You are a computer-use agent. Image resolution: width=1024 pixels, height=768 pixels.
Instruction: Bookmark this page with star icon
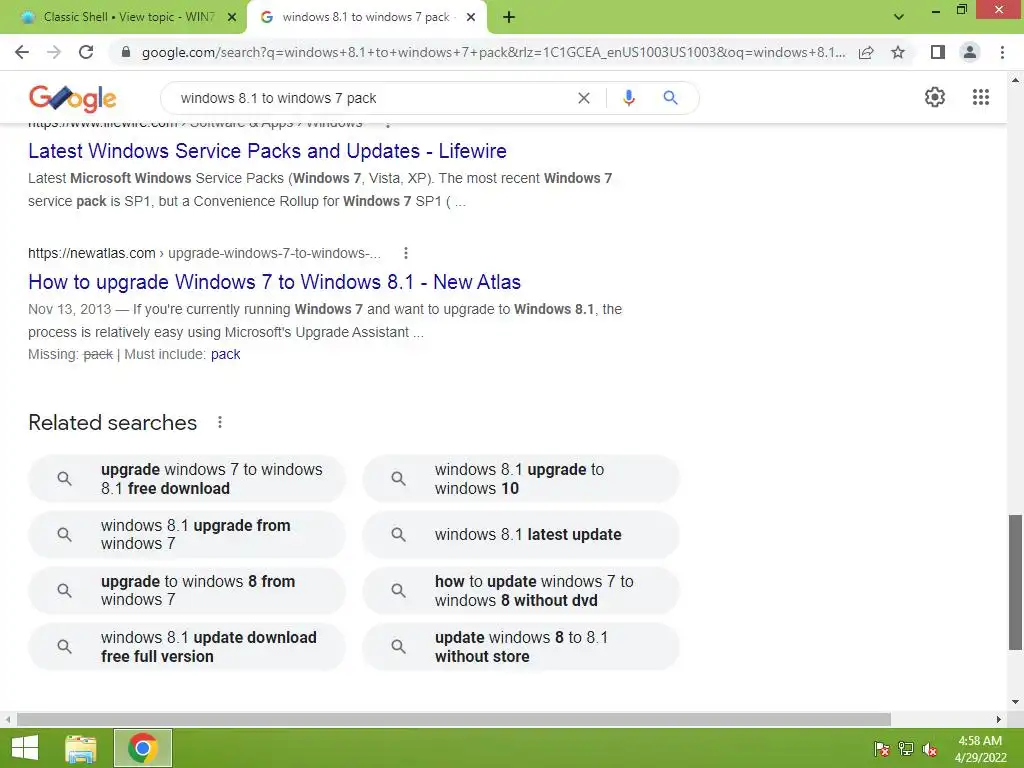pos(898,52)
